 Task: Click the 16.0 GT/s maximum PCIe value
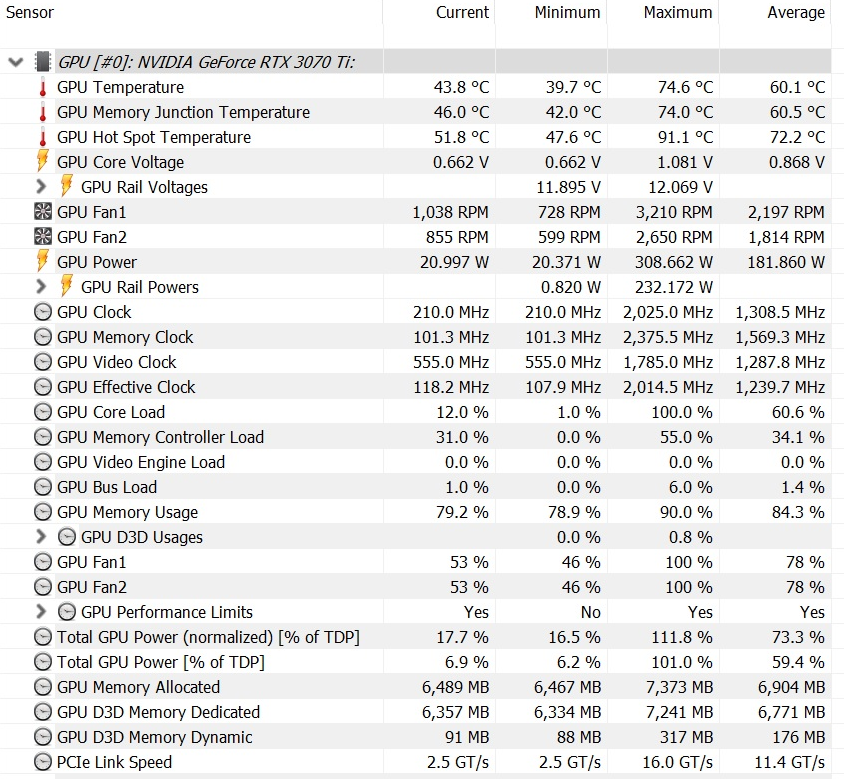click(x=678, y=762)
